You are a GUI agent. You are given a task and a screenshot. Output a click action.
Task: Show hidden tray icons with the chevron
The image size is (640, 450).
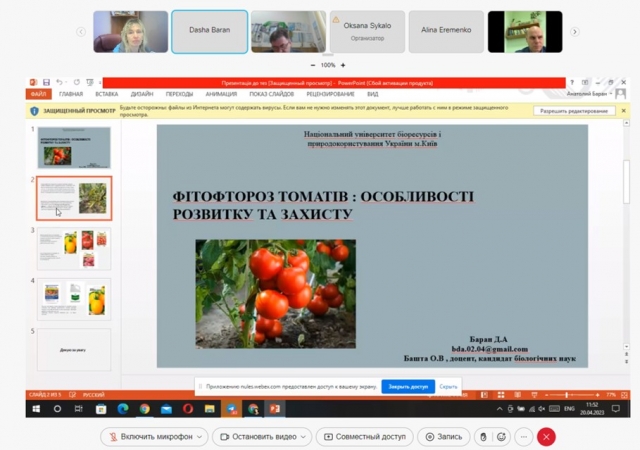click(x=499, y=409)
